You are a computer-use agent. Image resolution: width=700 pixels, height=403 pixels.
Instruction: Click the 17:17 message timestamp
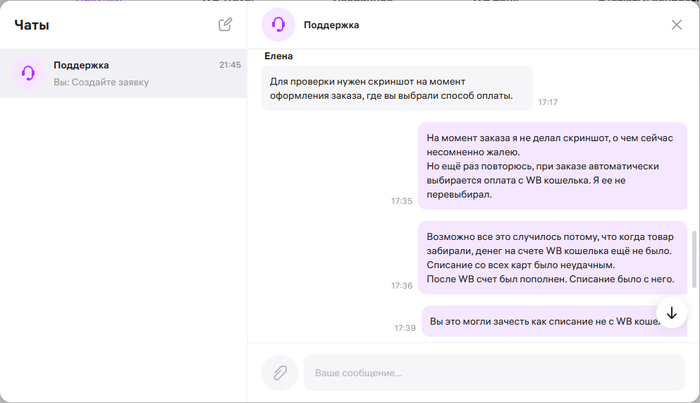547,102
